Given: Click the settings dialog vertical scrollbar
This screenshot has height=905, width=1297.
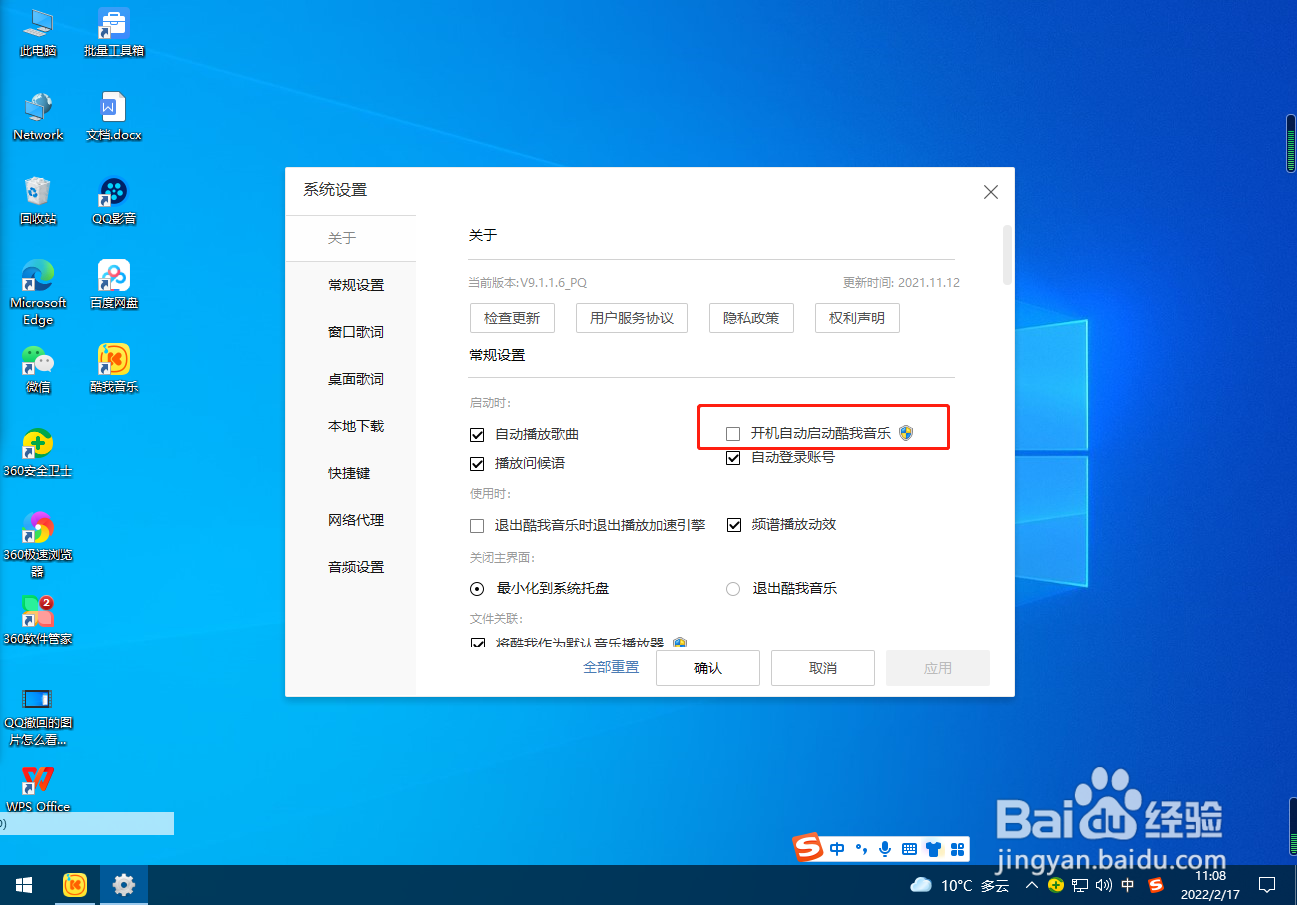Looking at the screenshot, I should 1007,255.
